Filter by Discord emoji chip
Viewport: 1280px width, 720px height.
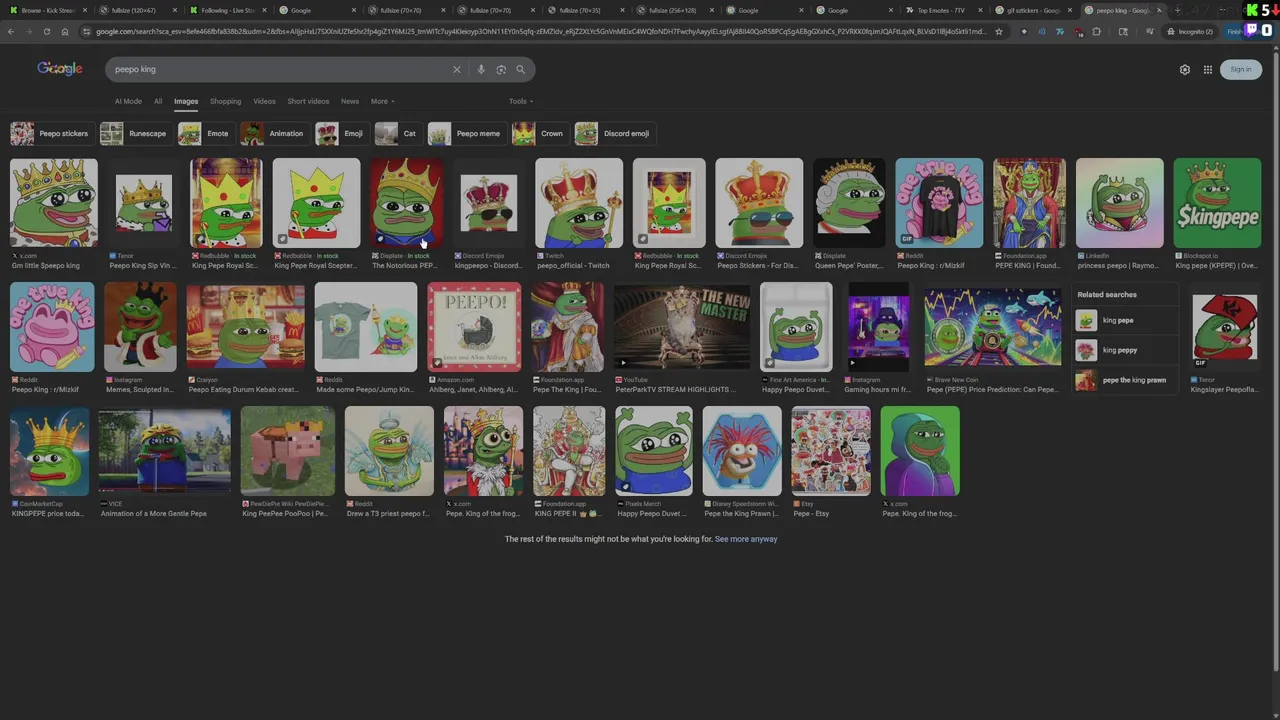click(613, 133)
